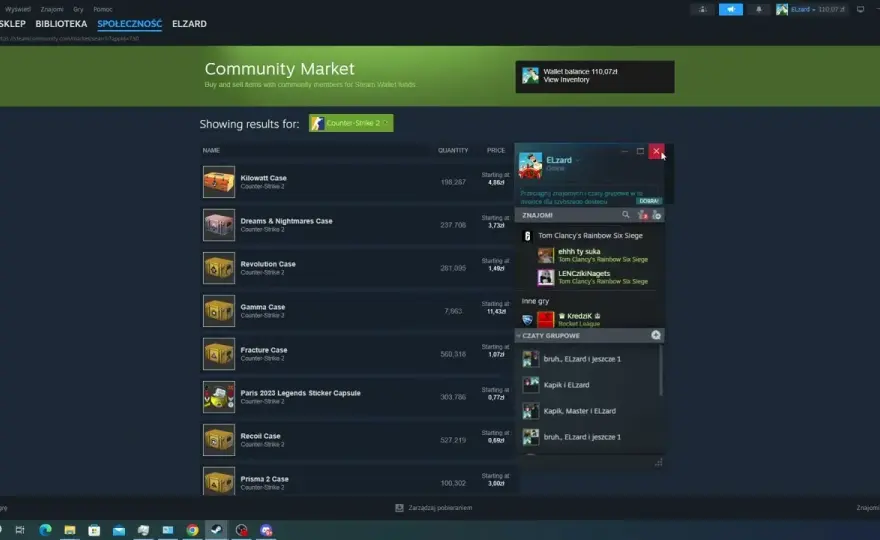Click the downloads icon in bottom bar

coord(399,508)
